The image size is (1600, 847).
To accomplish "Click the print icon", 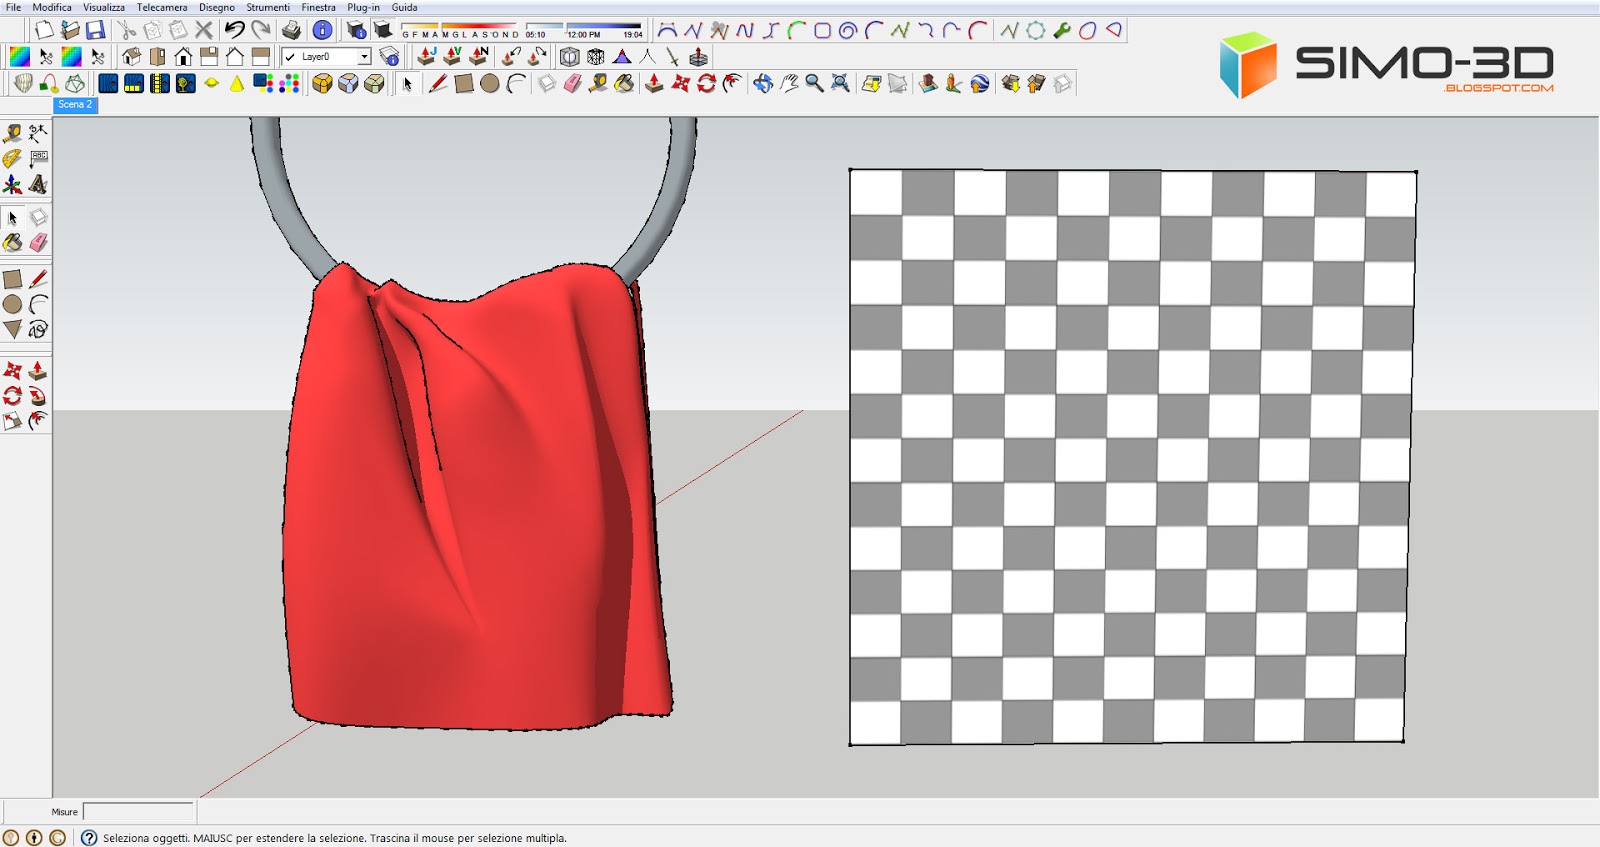I will (x=291, y=30).
